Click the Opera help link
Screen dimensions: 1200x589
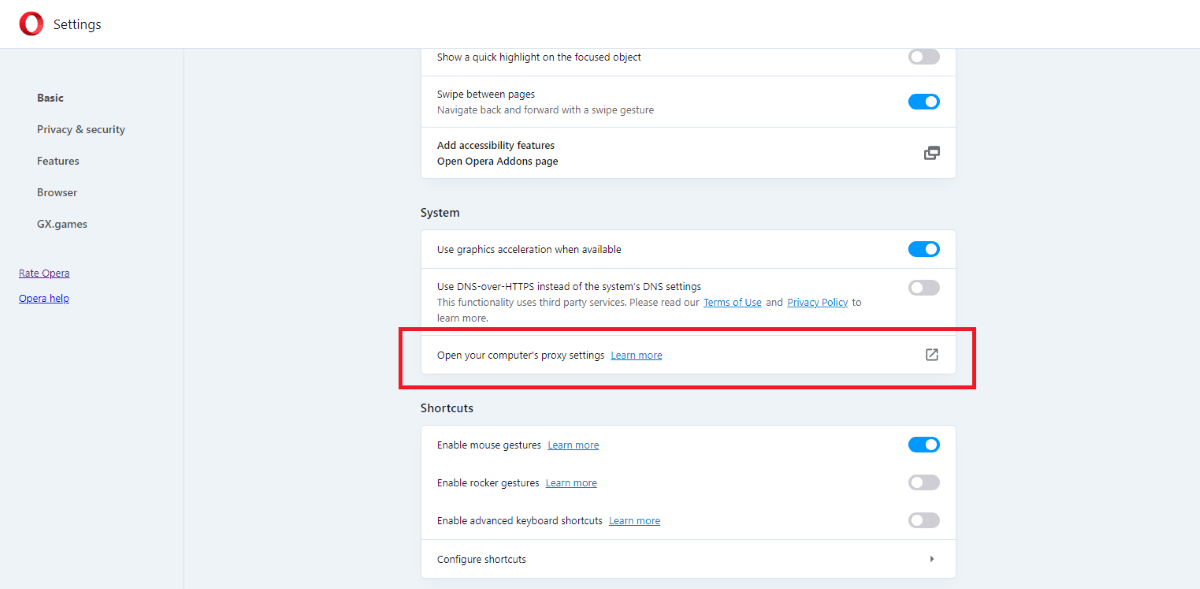click(44, 298)
